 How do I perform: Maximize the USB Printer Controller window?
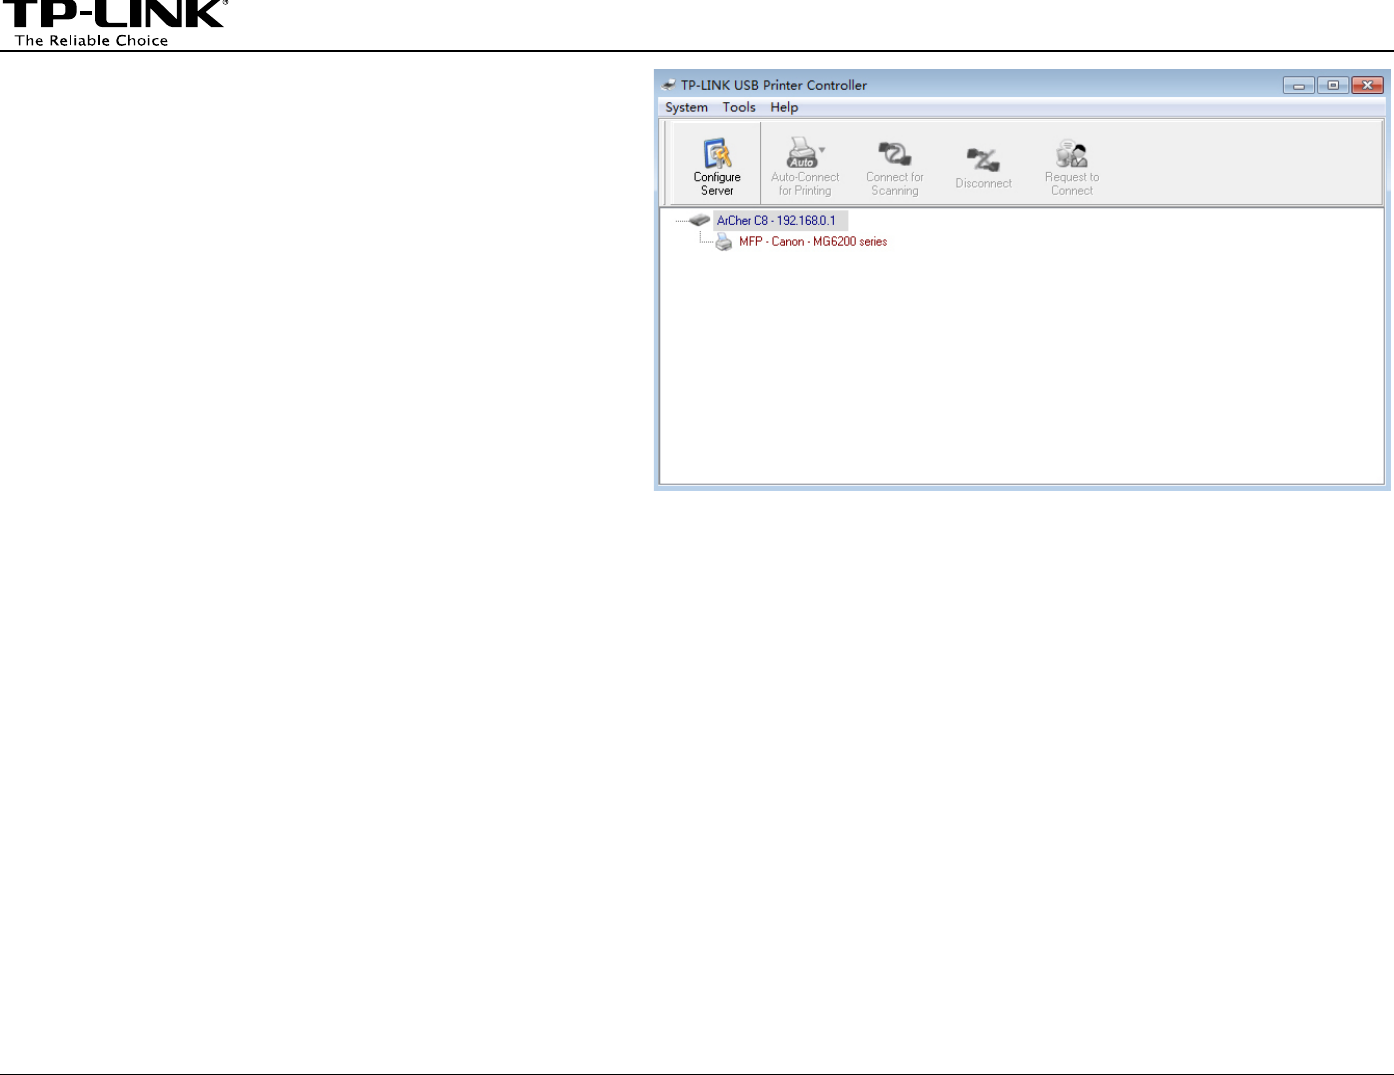1333,85
